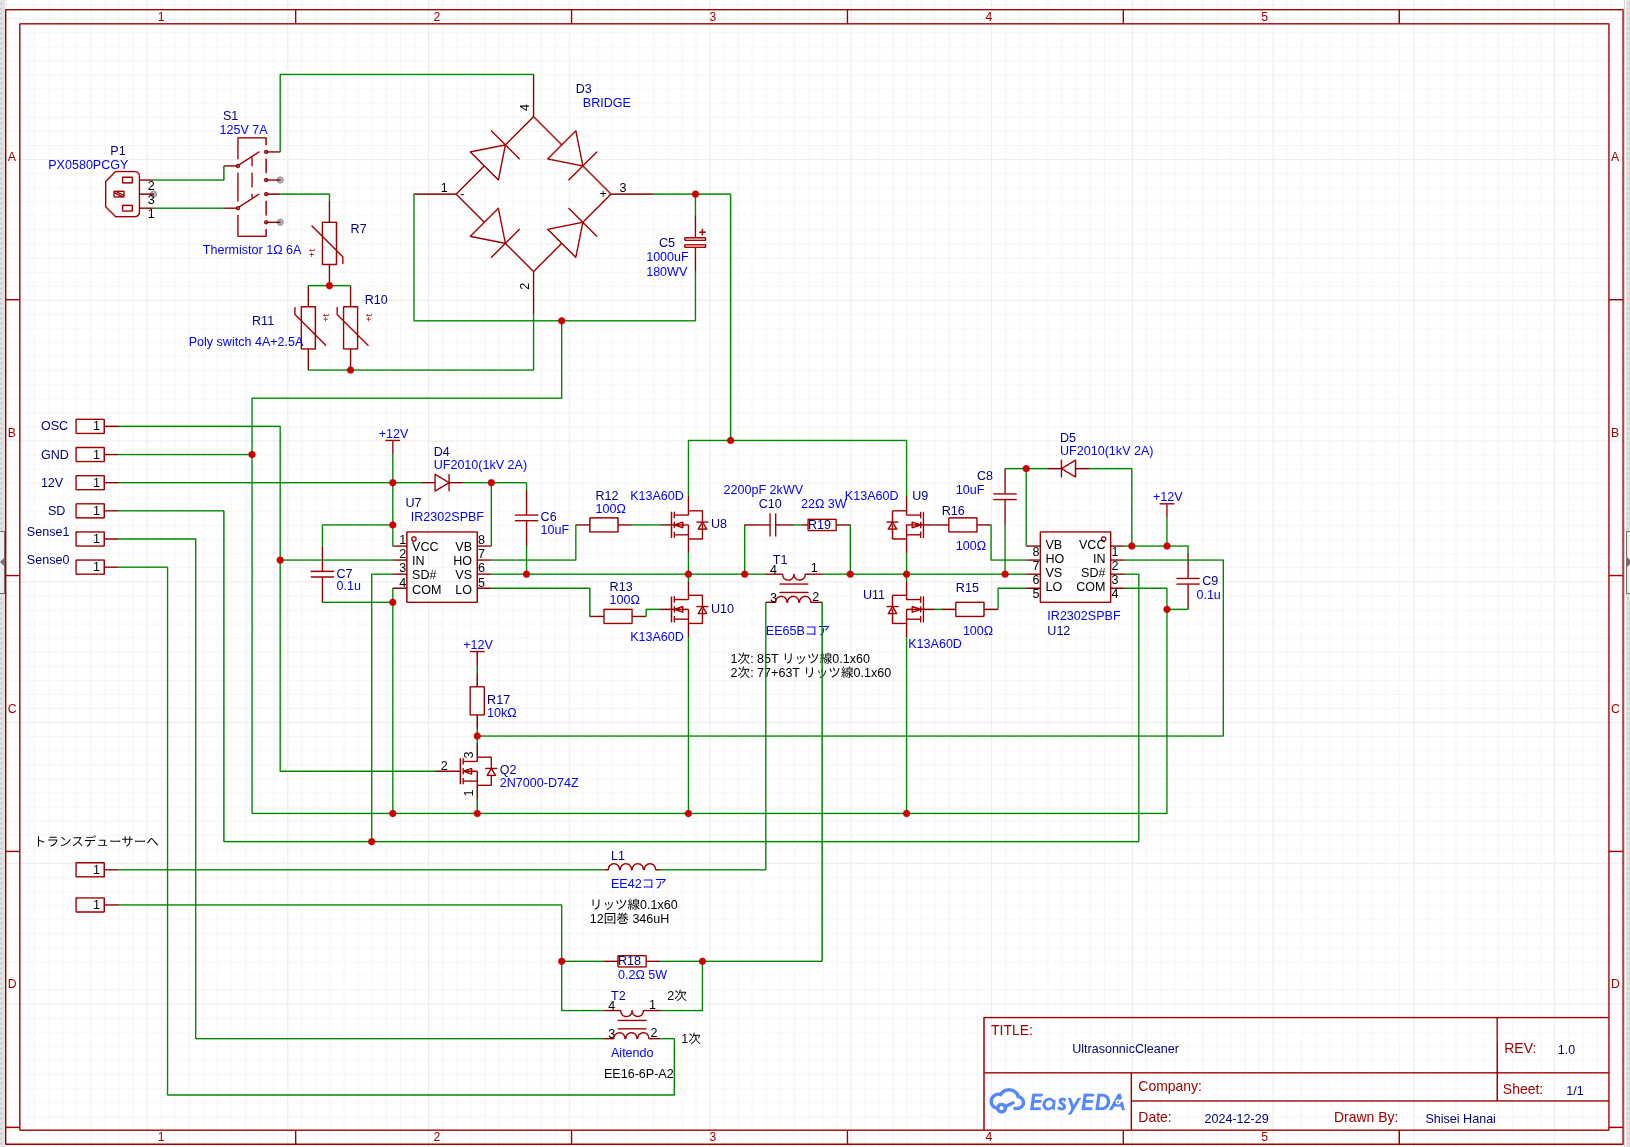This screenshot has height=1147, width=1630.
Task: Select the UltrasonnicCleaner title text
Action: tap(1125, 1049)
